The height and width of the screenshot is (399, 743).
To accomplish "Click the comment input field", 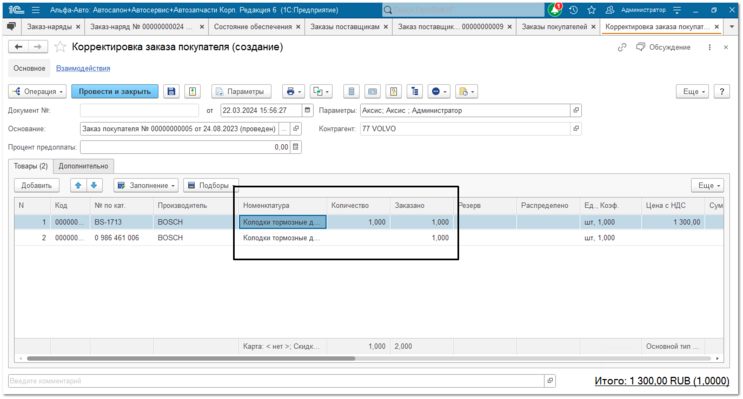I will pos(276,381).
